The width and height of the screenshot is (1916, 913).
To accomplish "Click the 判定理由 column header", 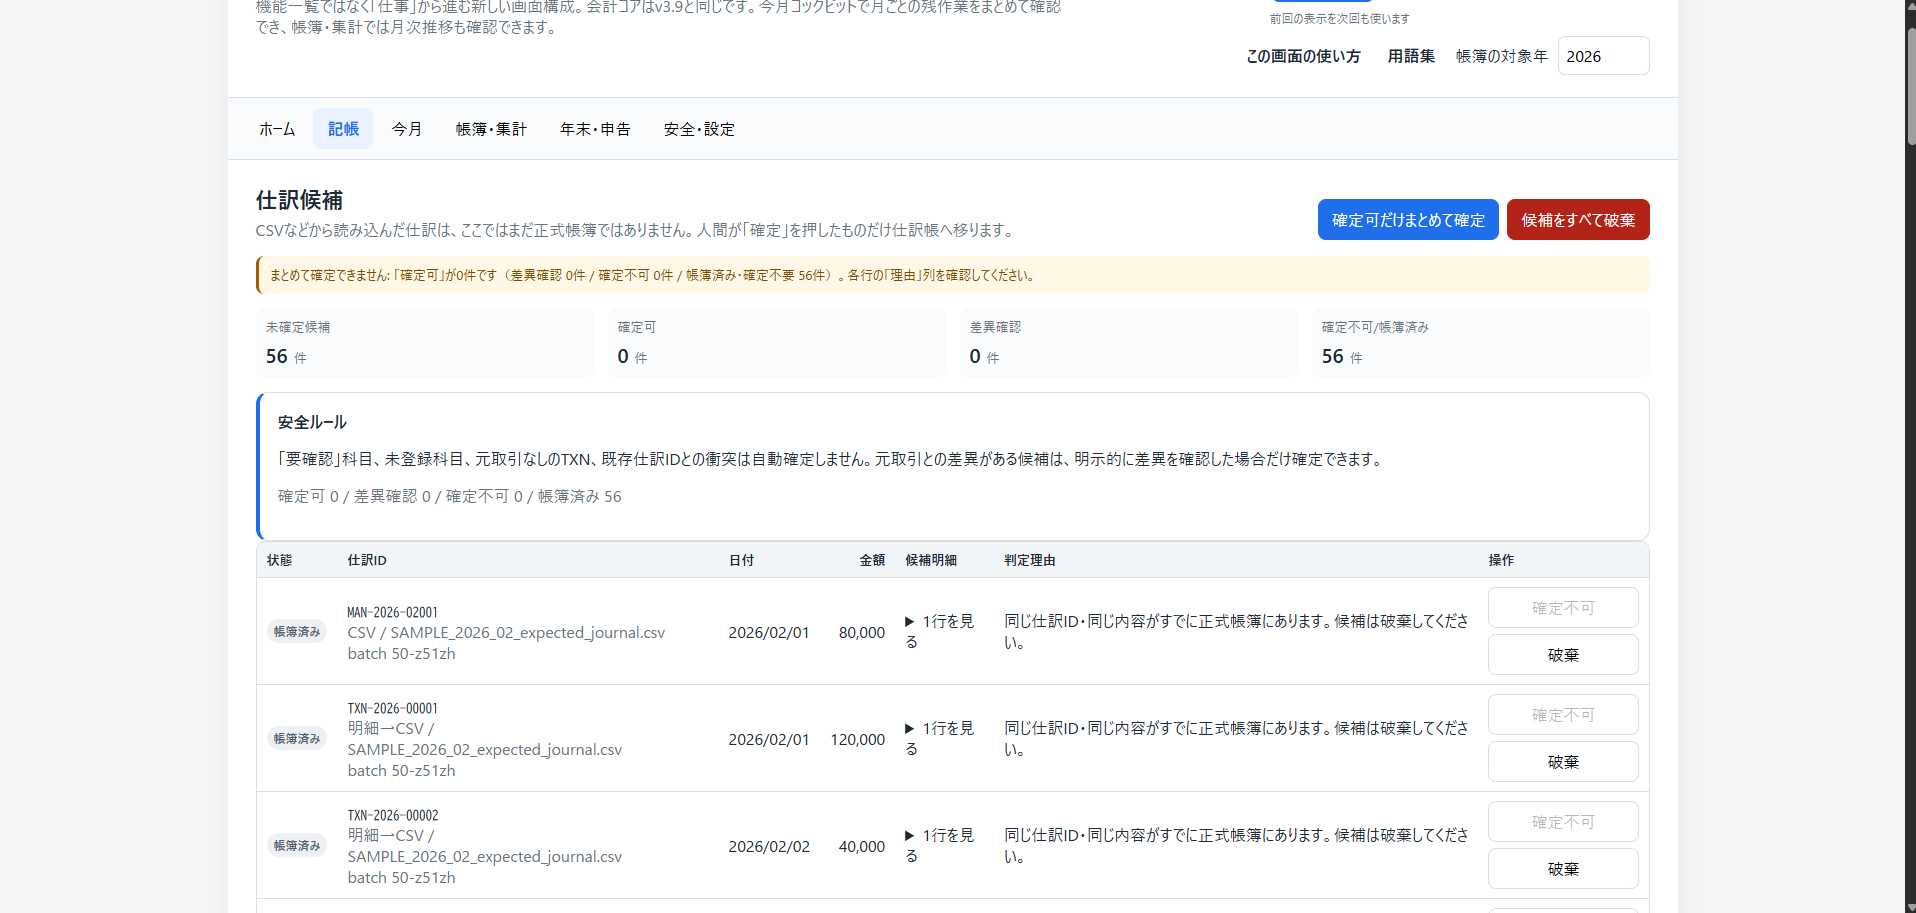I will (1030, 560).
